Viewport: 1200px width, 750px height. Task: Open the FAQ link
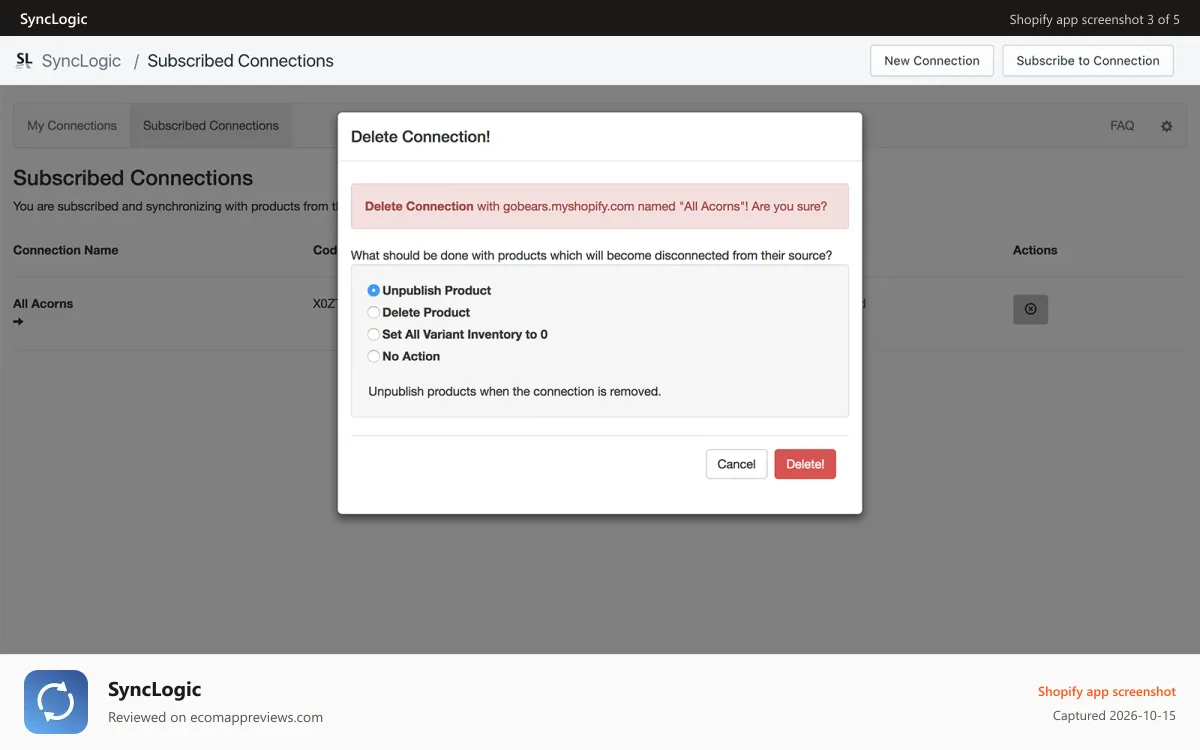point(1122,126)
